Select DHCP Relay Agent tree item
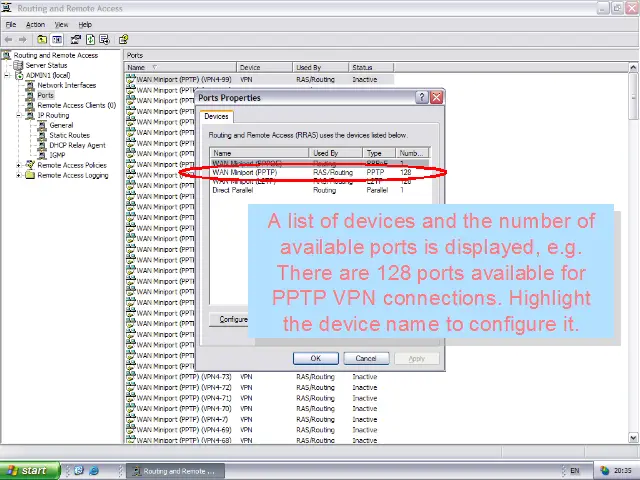The image size is (640, 480). (78, 145)
